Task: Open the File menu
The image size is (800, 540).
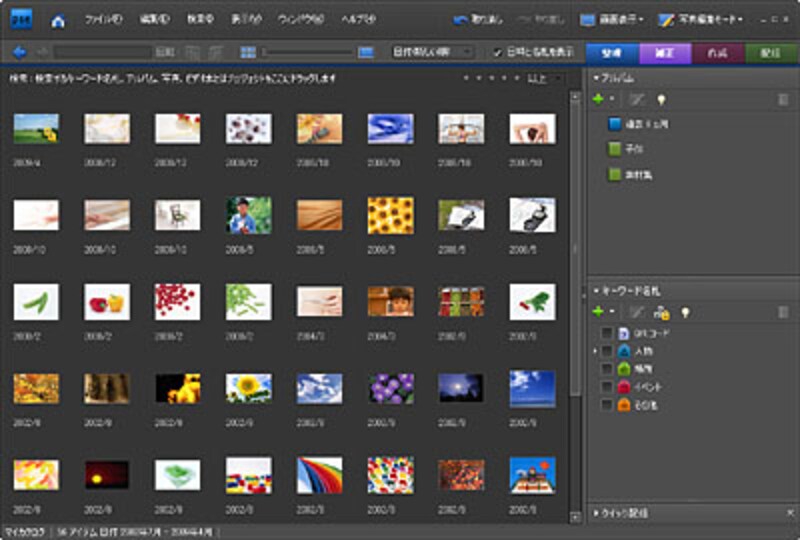Action: 103,20
